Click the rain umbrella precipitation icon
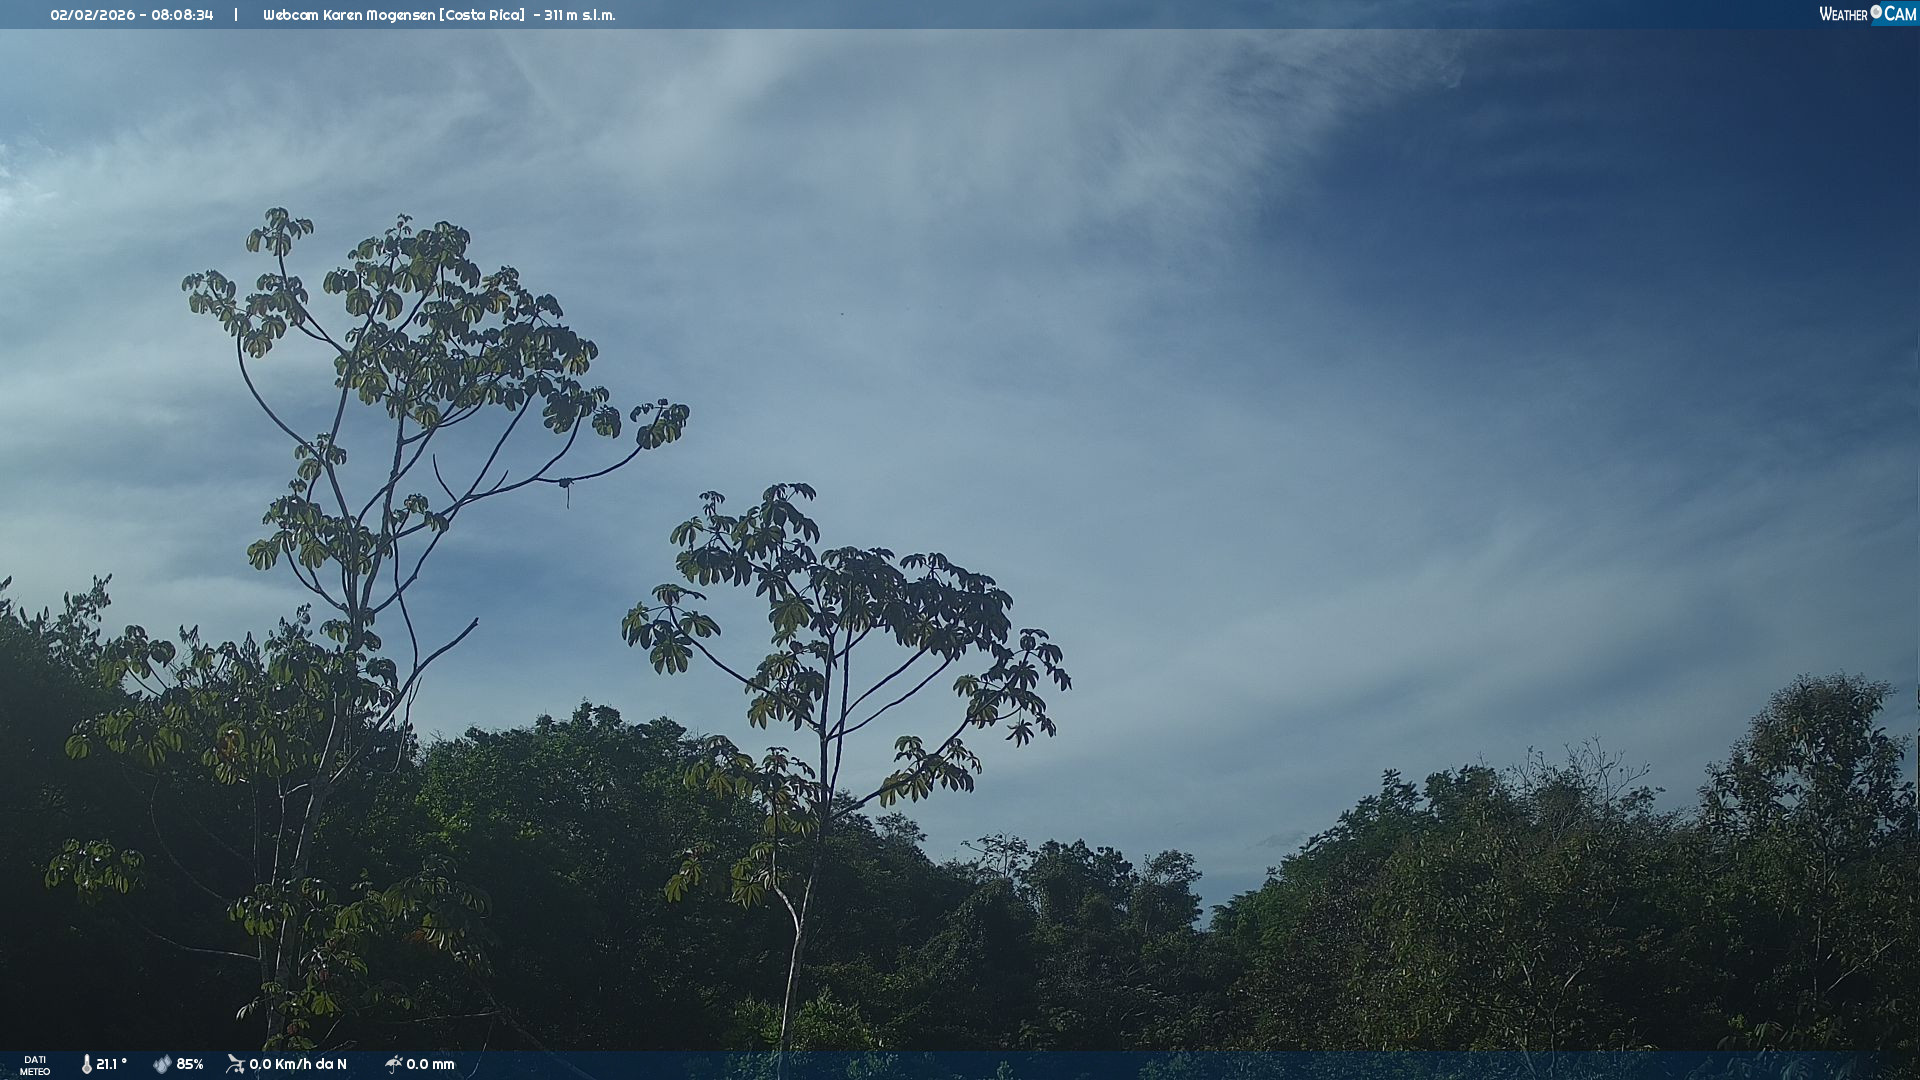The width and height of the screenshot is (1920, 1080). [394, 1064]
